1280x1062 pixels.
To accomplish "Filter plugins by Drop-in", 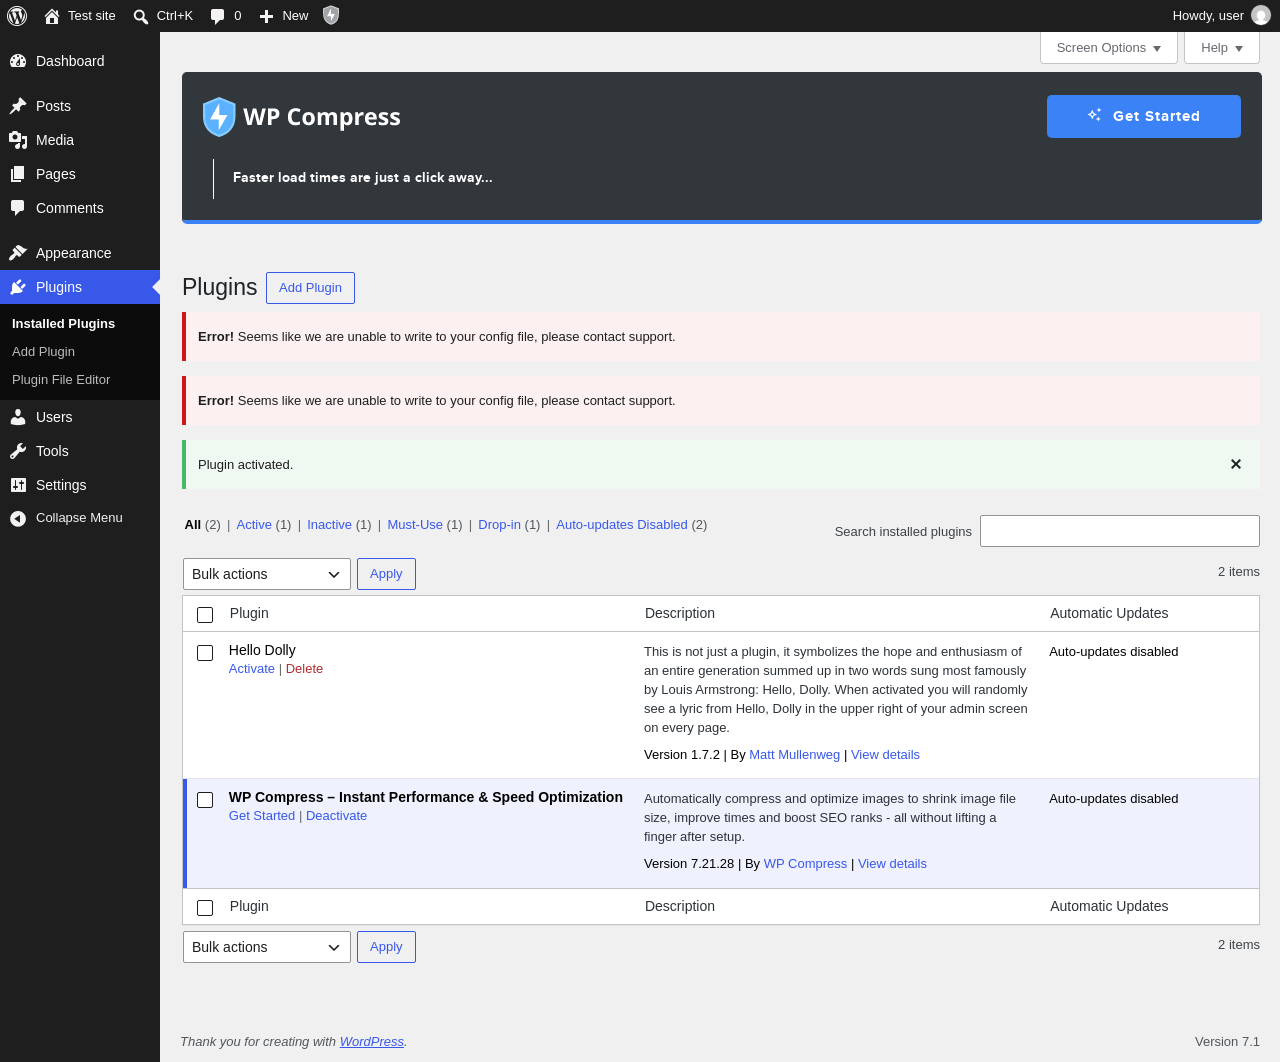I will coord(499,525).
